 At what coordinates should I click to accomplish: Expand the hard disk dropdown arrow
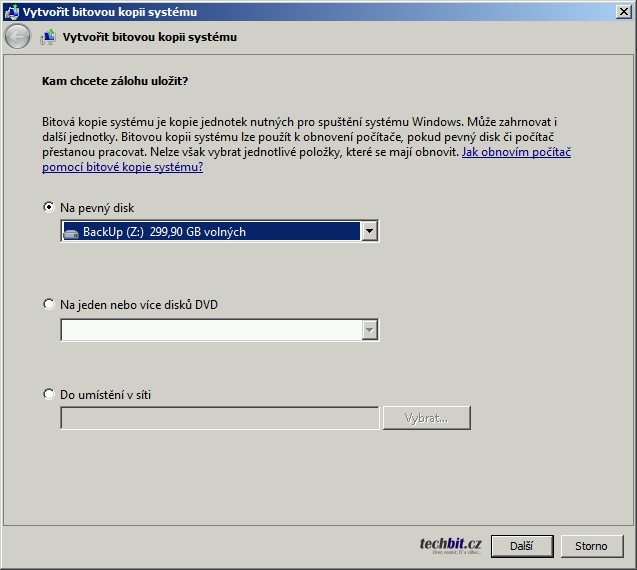tap(369, 232)
